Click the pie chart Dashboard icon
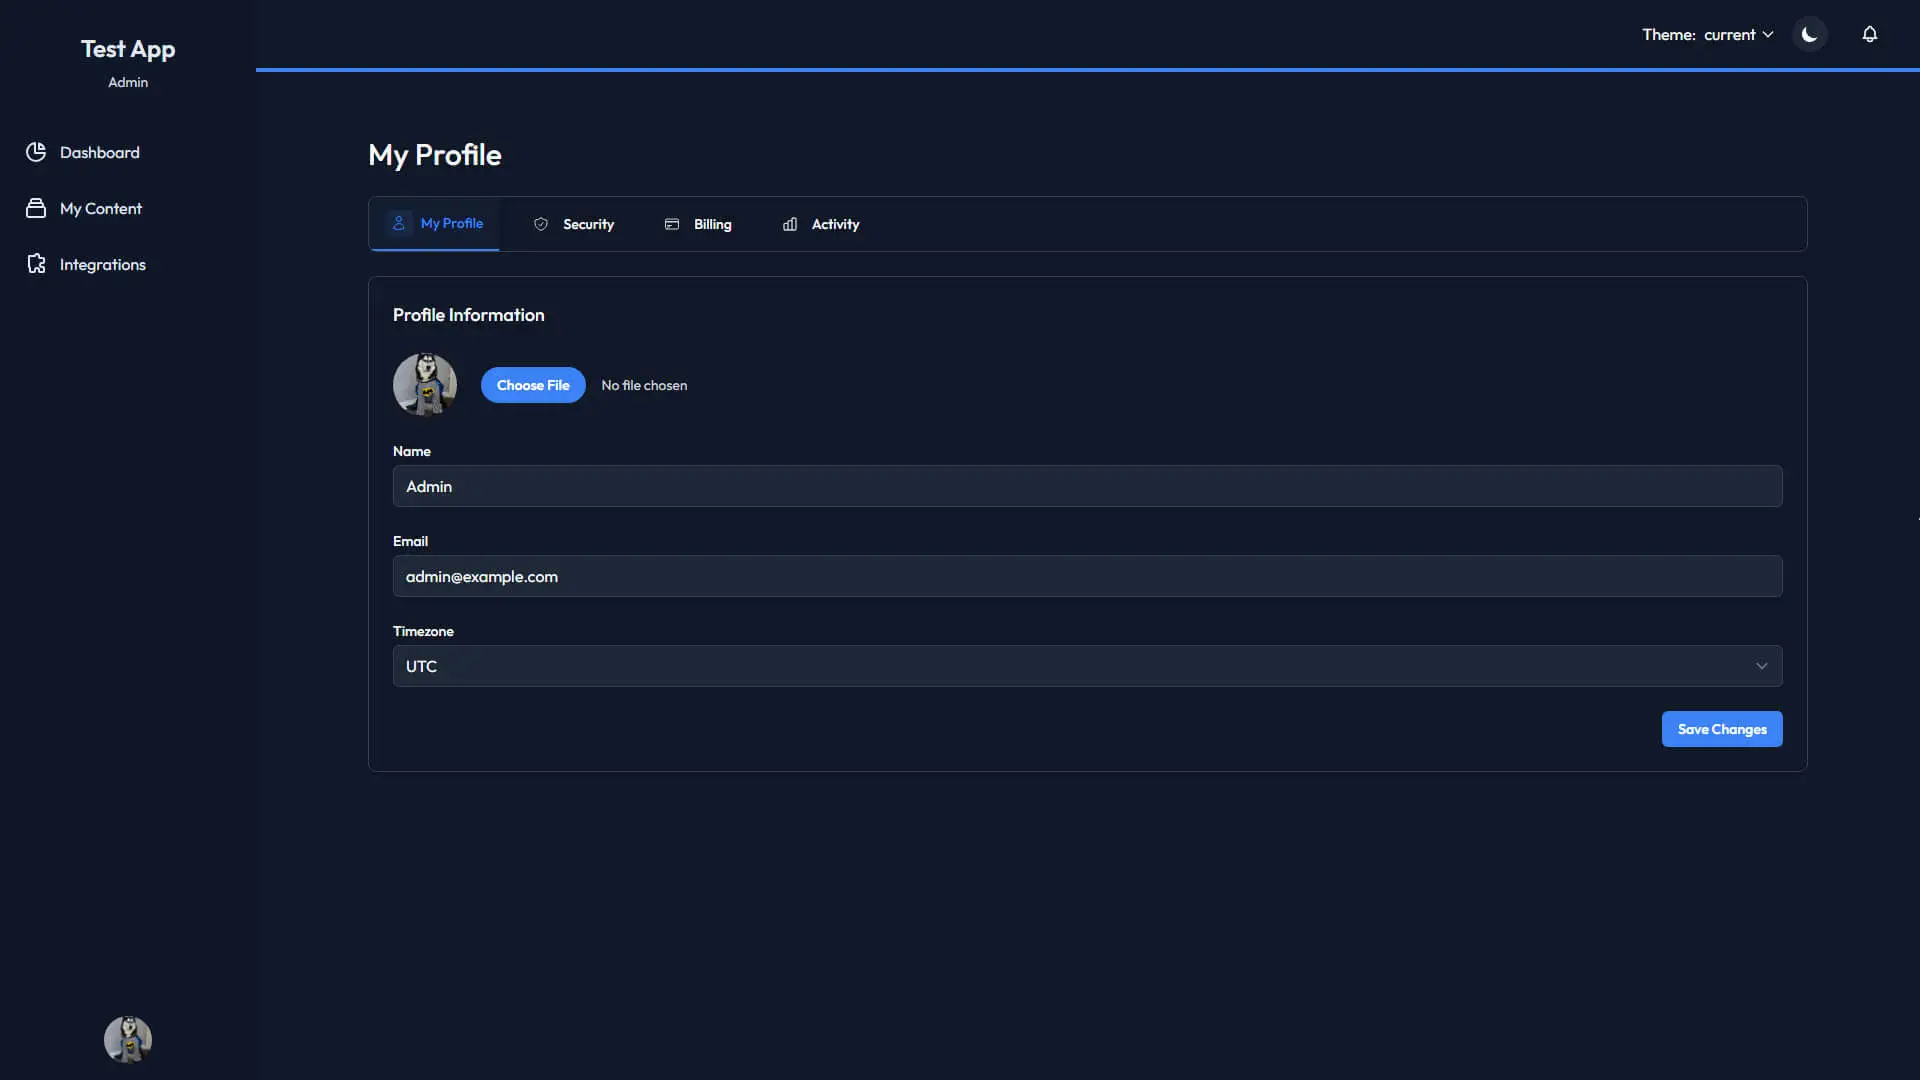Viewport: 1920px width, 1080px height. (x=36, y=152)
